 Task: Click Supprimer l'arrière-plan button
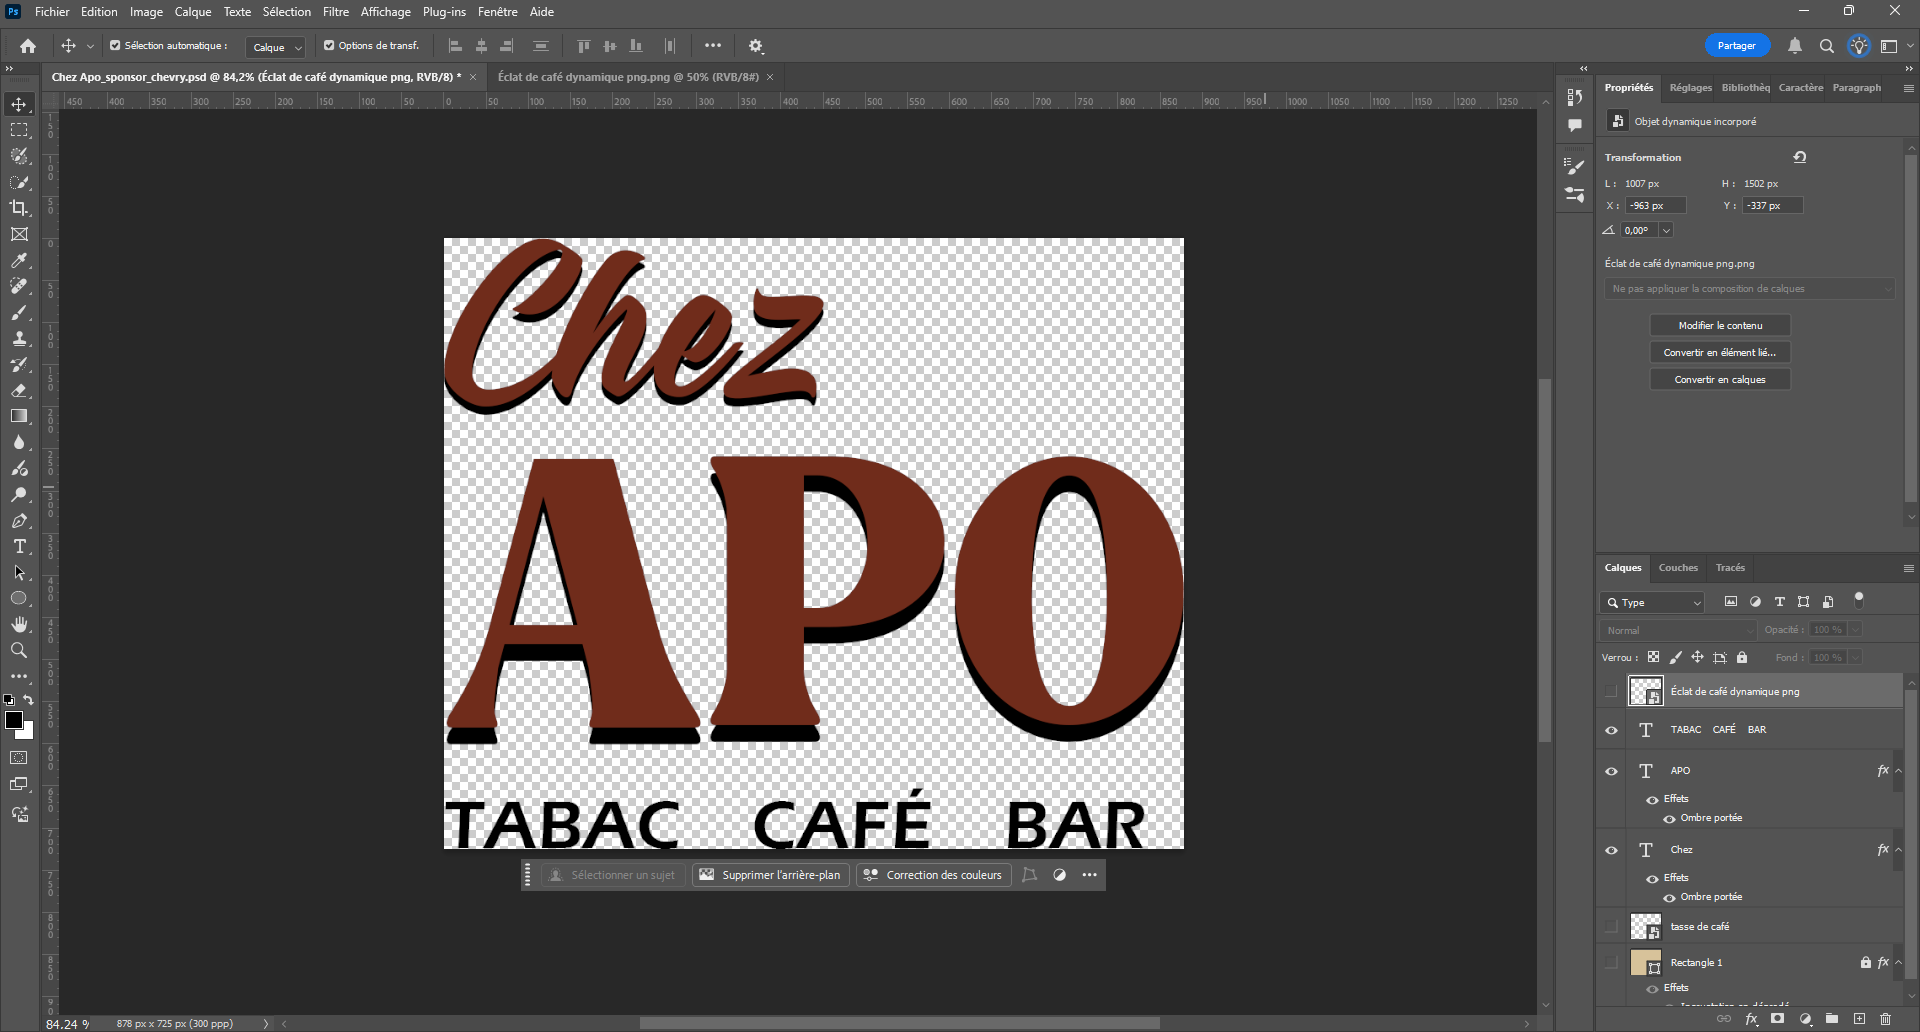point(770,875)
